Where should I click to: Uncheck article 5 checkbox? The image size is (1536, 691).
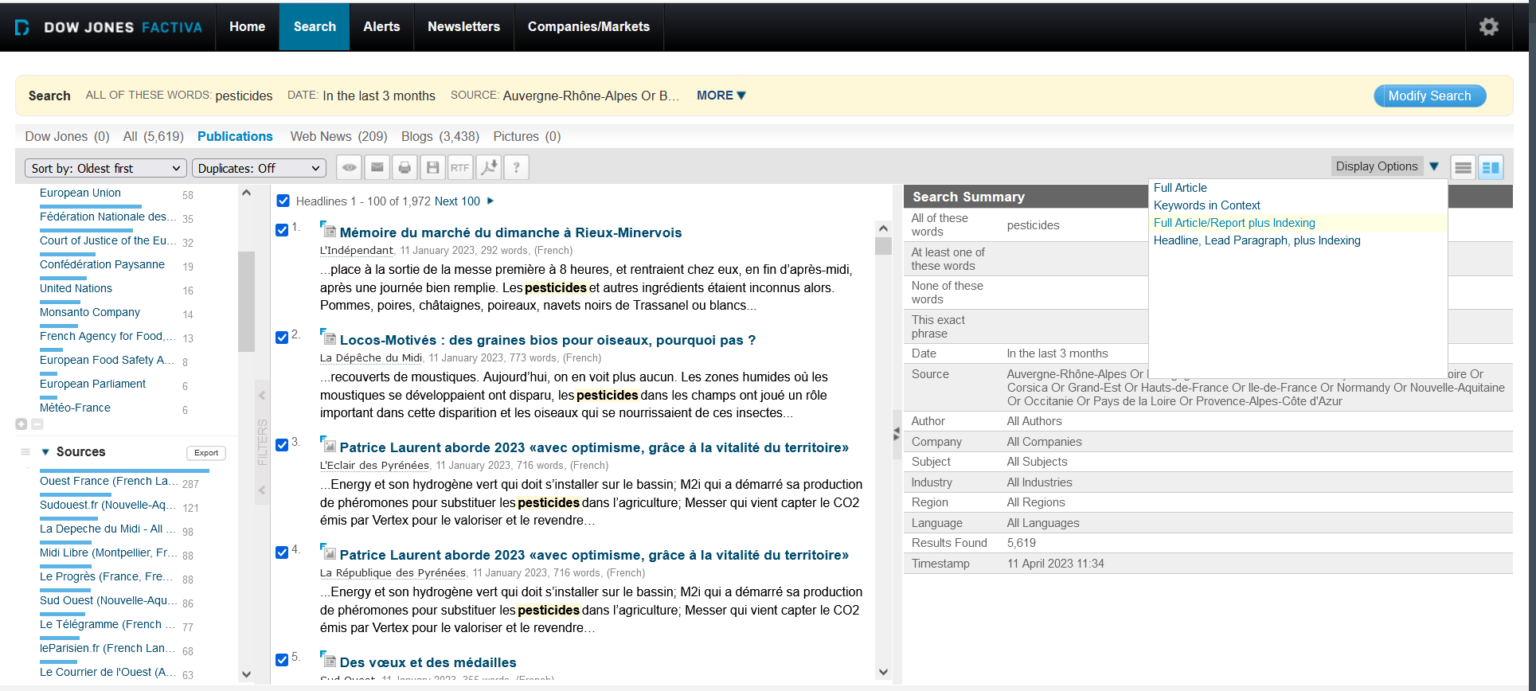[x=282, y=659]
